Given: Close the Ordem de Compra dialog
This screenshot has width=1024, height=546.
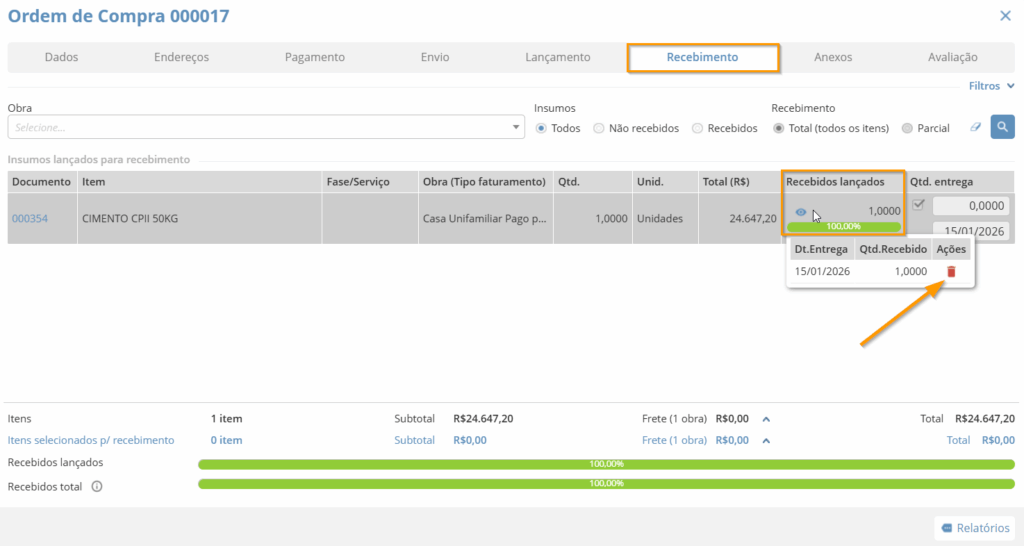Looking at the screenshot, I should pyautogui.click(x=1005, y=15).
